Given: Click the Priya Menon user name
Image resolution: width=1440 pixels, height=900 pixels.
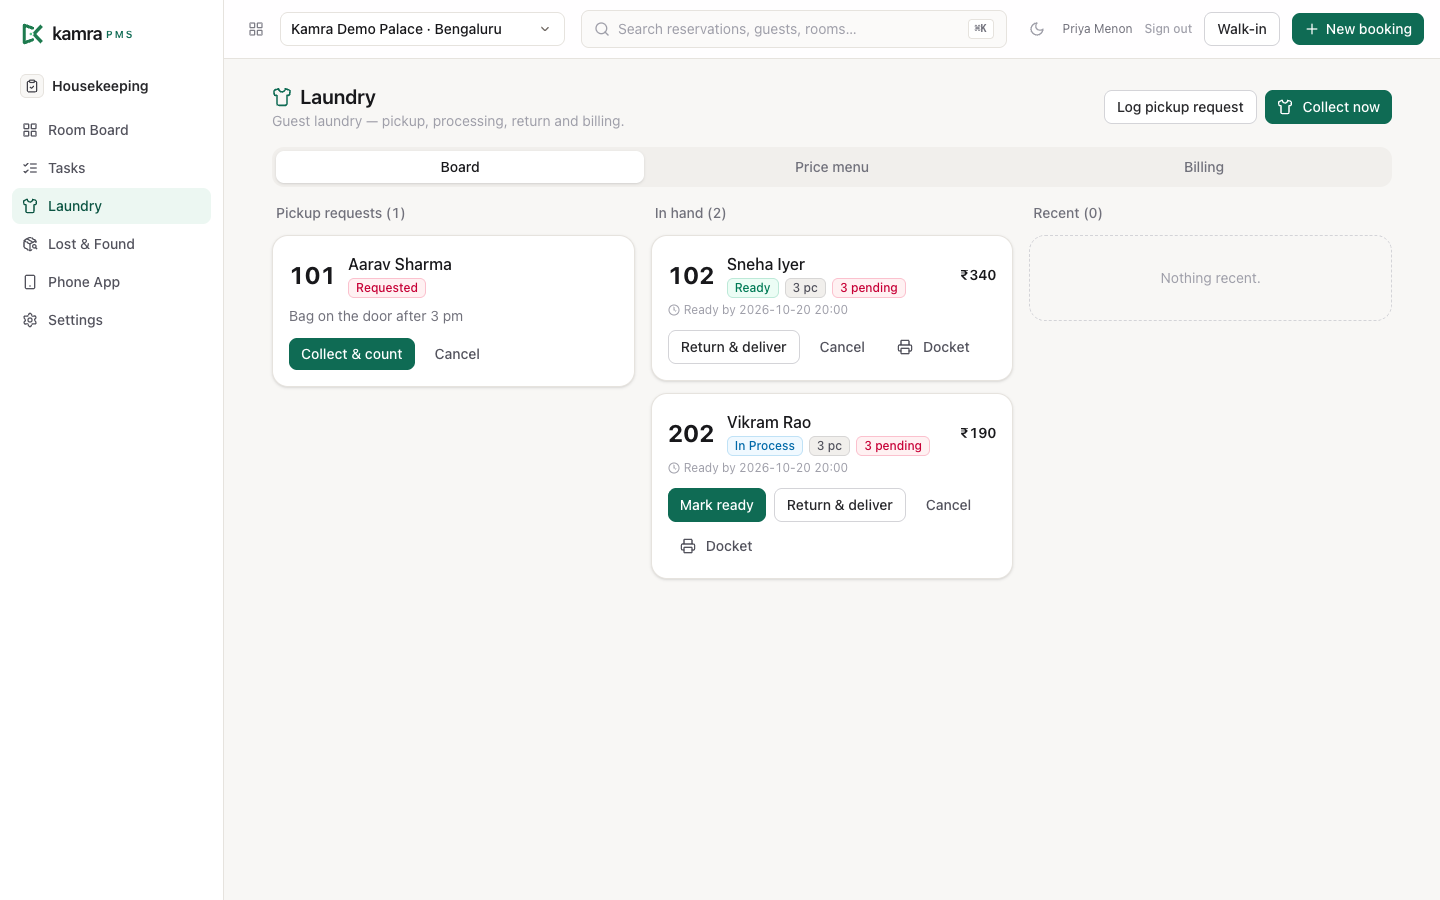Looking at the screenshot, I should pyautogui.click(x=1097, y=29).
